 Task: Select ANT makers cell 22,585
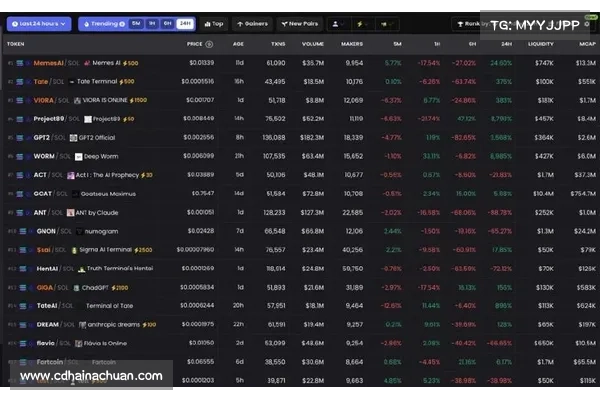352,212
